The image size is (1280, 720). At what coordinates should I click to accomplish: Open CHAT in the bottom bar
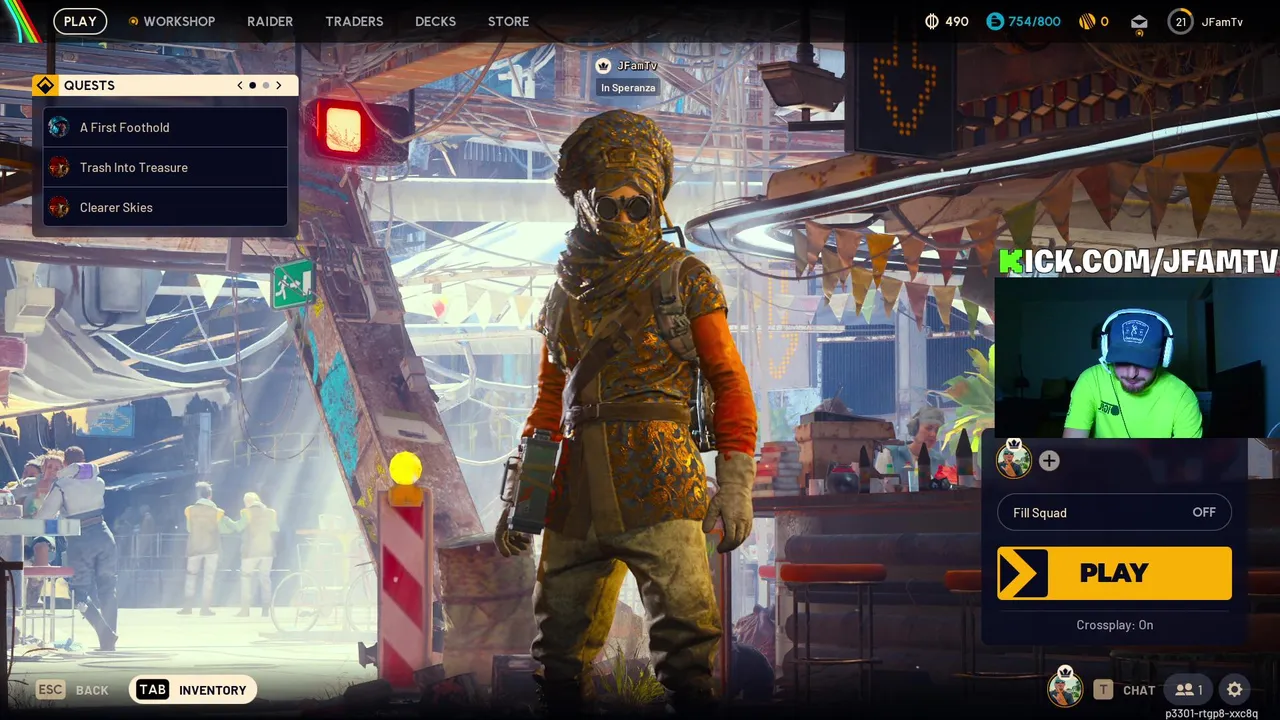(x=1139, y=690)
